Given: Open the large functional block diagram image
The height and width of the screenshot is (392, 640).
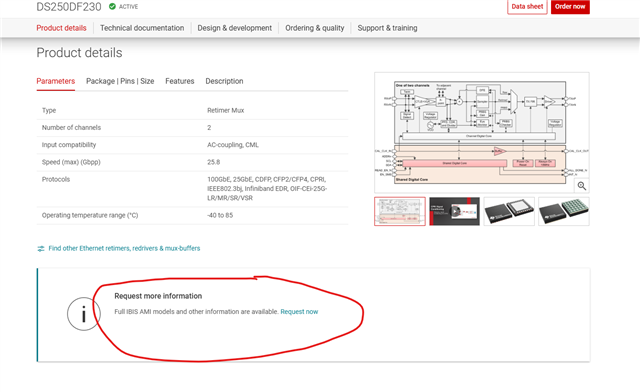Looking at the screenshot, I should [482, 132].
